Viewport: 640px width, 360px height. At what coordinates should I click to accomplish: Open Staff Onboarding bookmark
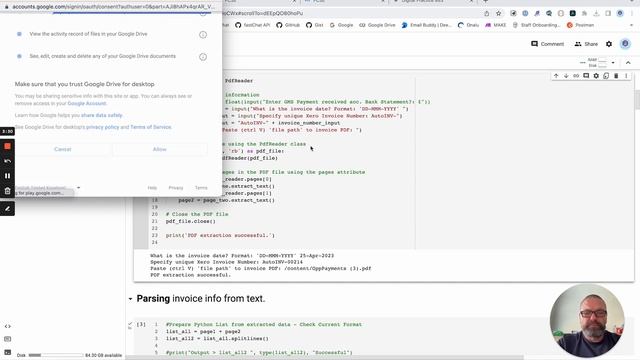pyautogui.click(x=536, y=25)
